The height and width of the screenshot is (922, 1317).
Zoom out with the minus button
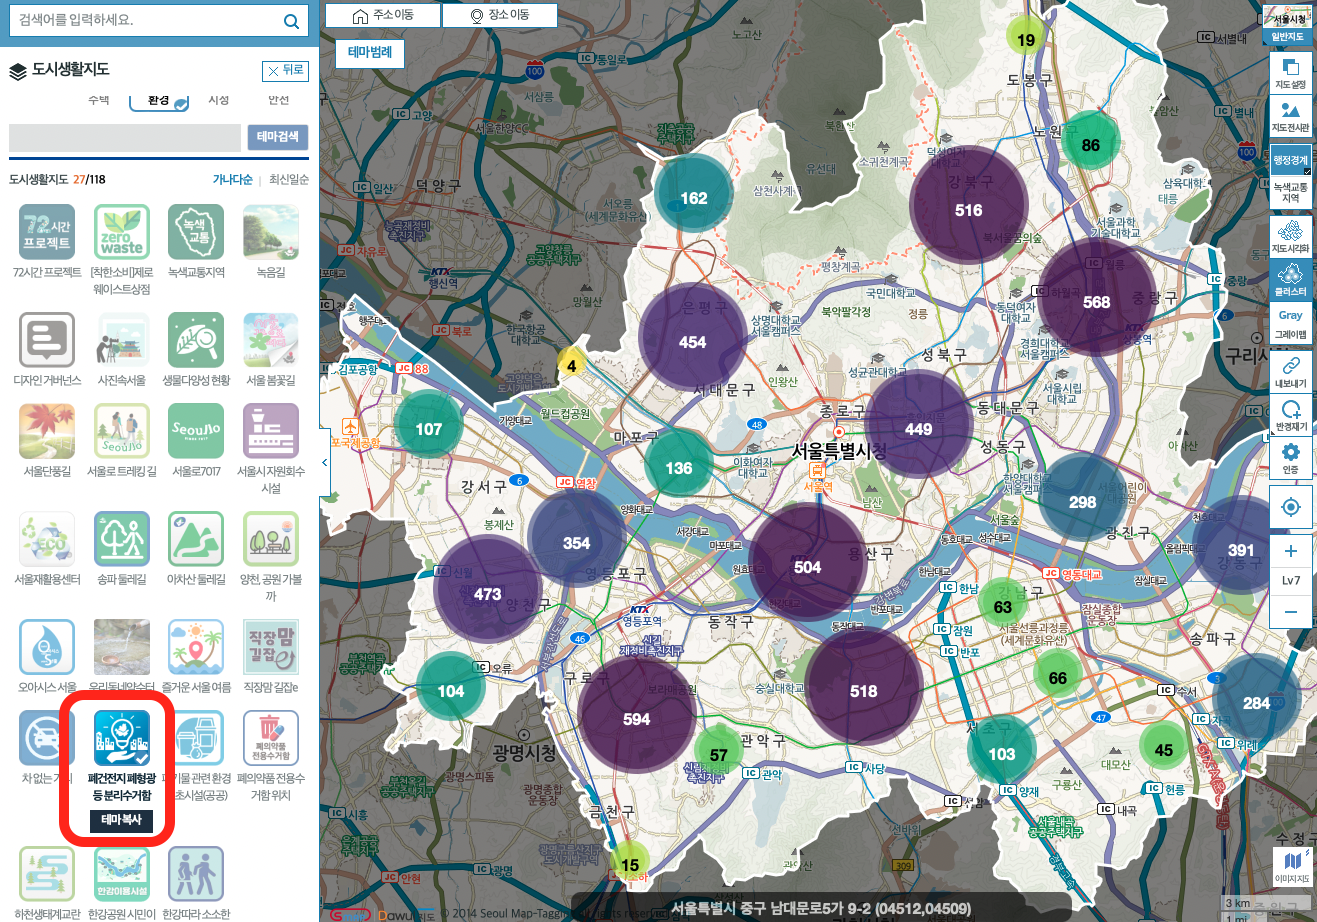pyautogui.click(x=1290, y=612)
